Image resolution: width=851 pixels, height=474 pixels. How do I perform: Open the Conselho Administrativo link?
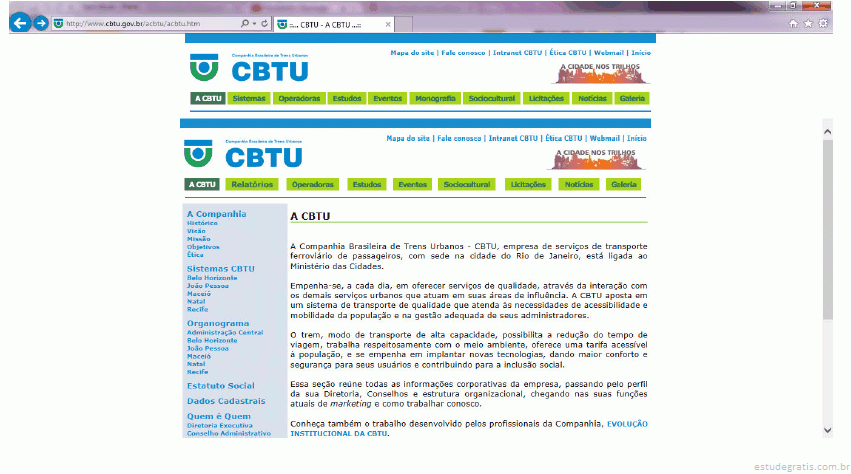point(228,433)
